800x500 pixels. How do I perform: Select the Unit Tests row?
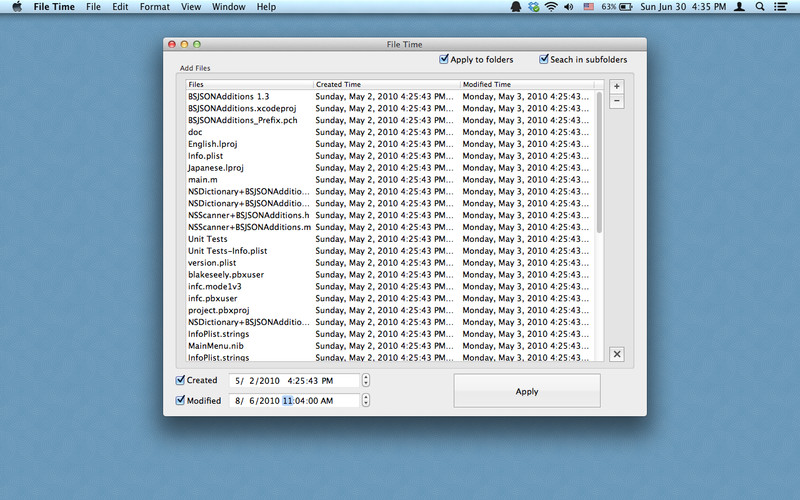(390, 239)
